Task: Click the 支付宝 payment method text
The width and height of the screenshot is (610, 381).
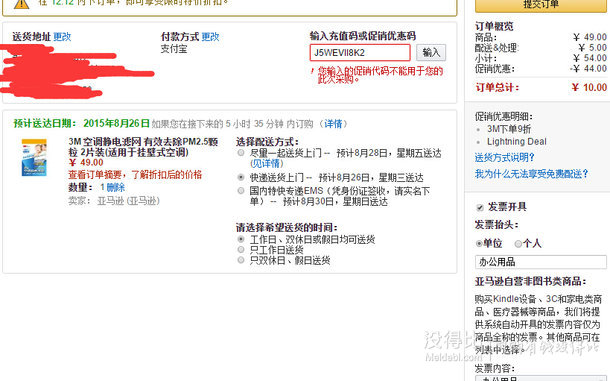Action: (174, 49)
